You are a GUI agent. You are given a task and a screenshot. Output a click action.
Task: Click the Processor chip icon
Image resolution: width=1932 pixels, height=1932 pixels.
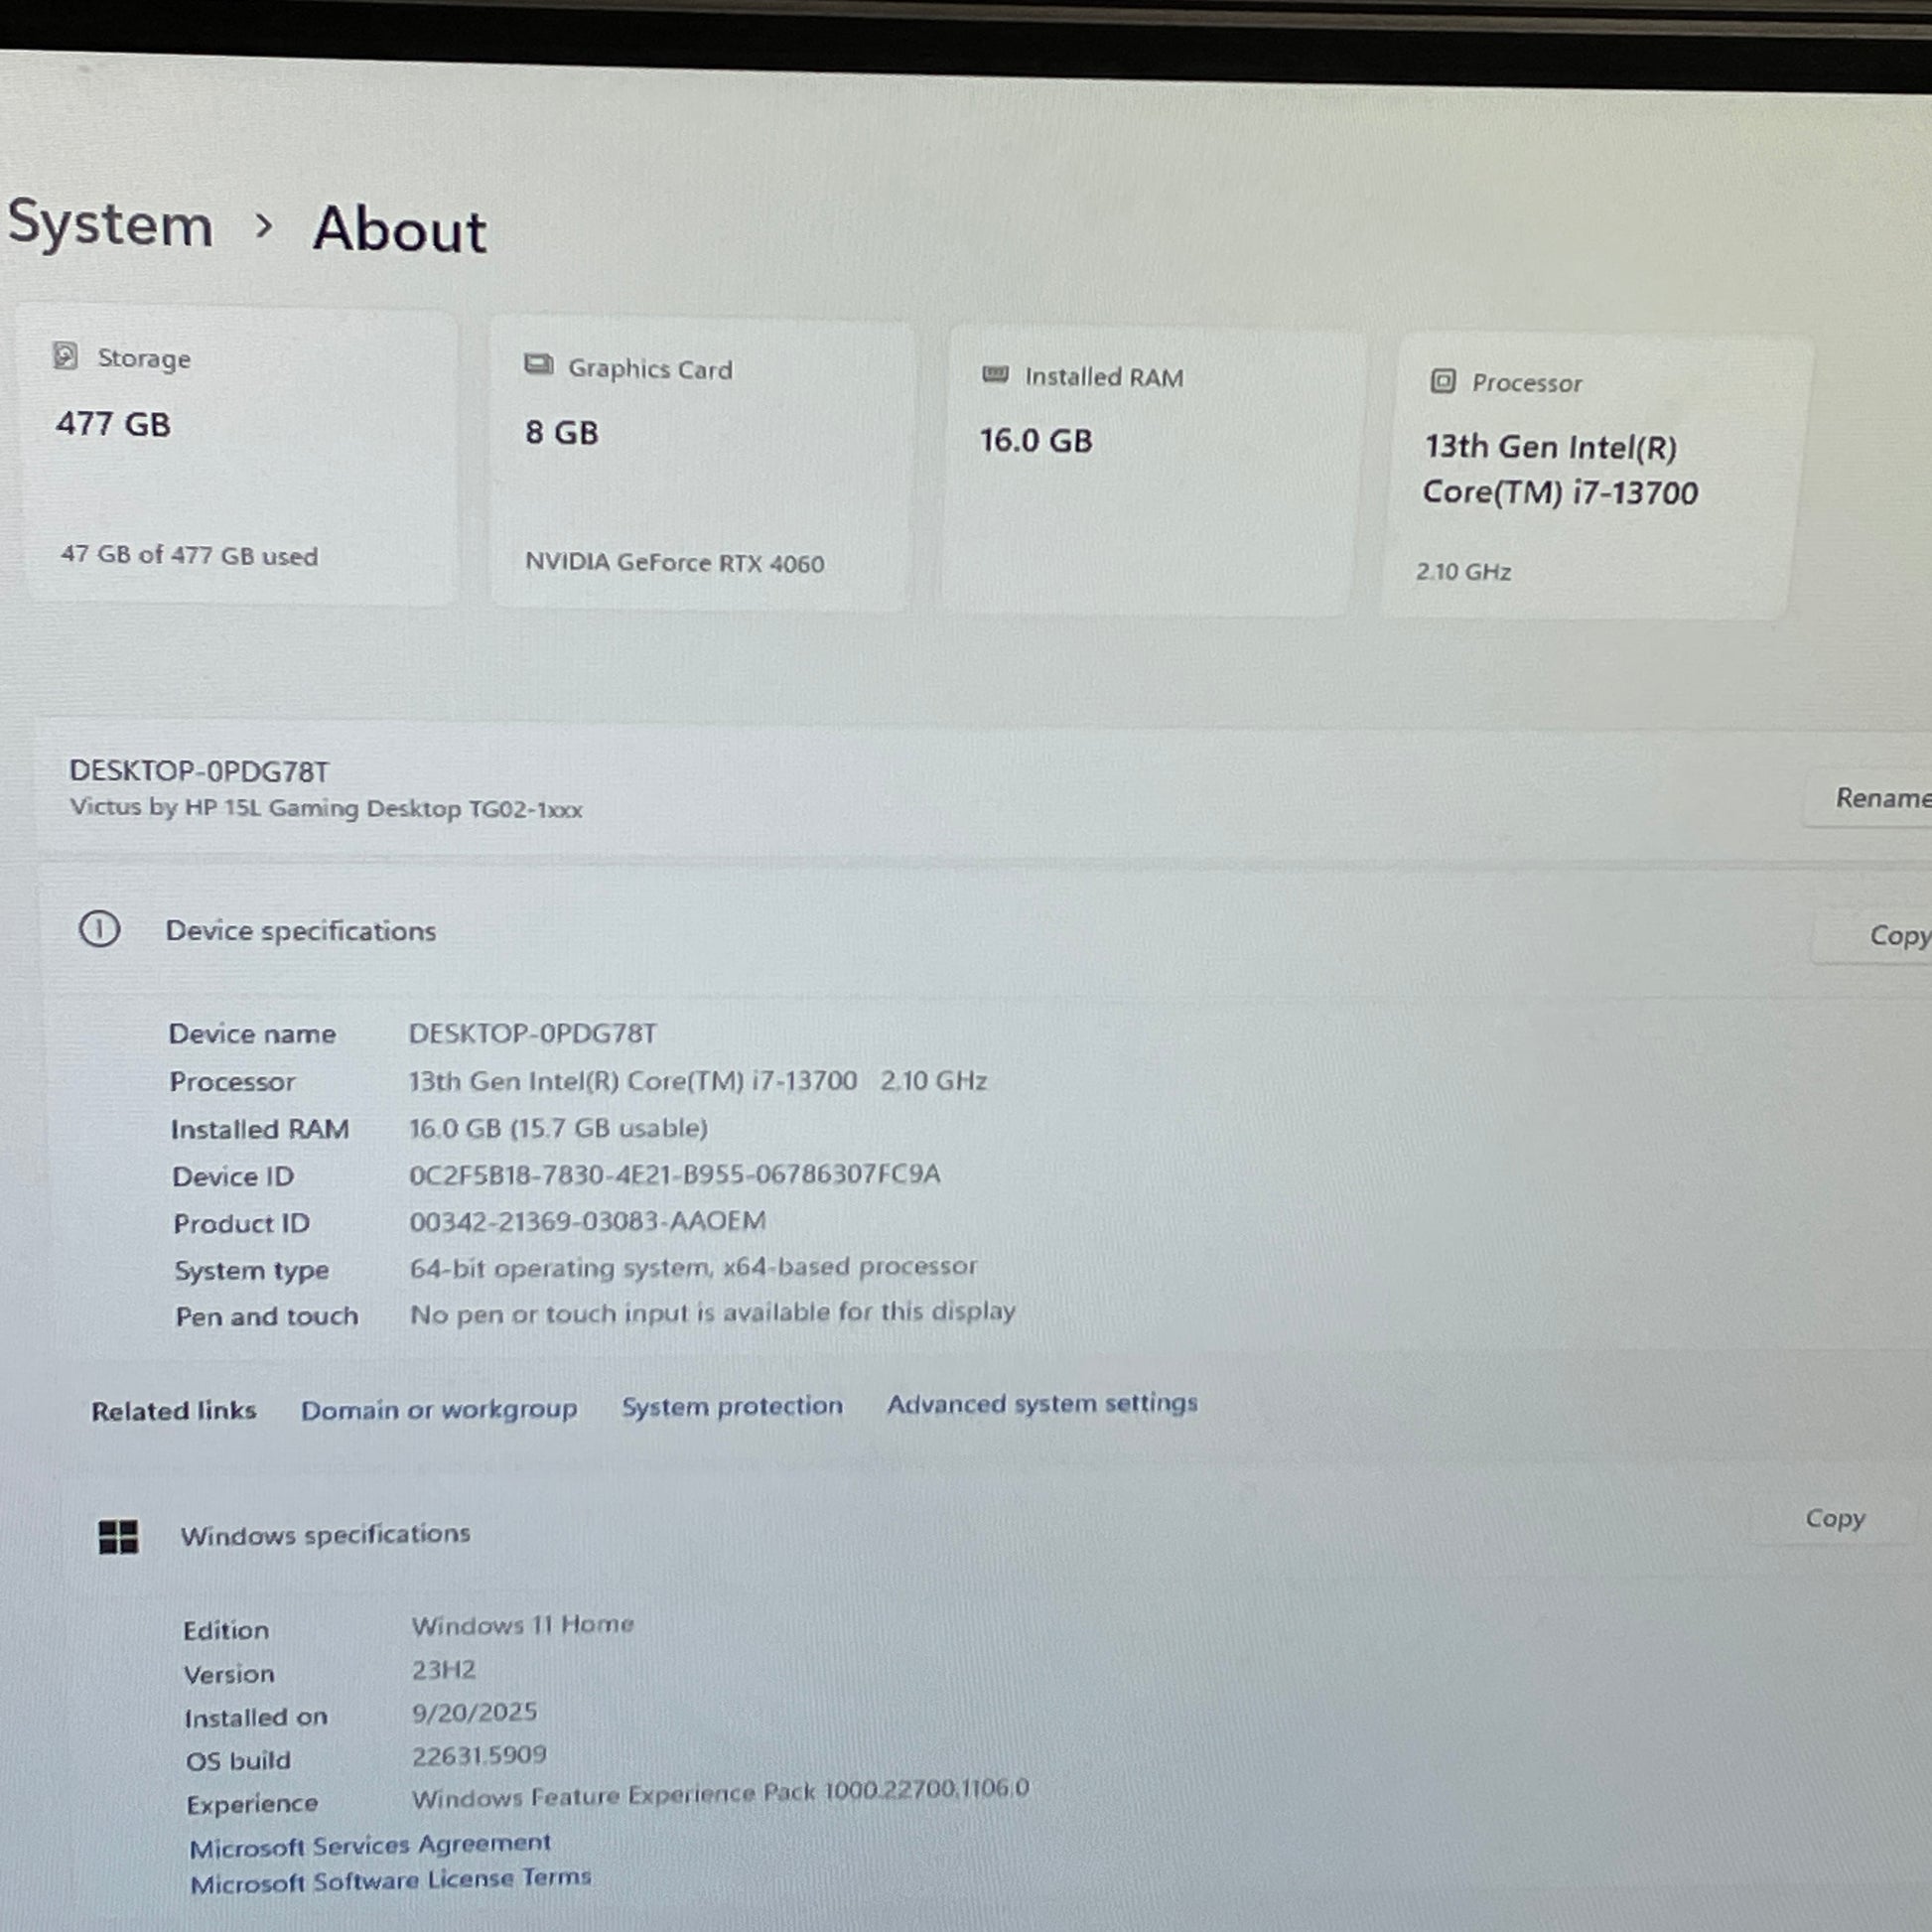click(1442, 380)
